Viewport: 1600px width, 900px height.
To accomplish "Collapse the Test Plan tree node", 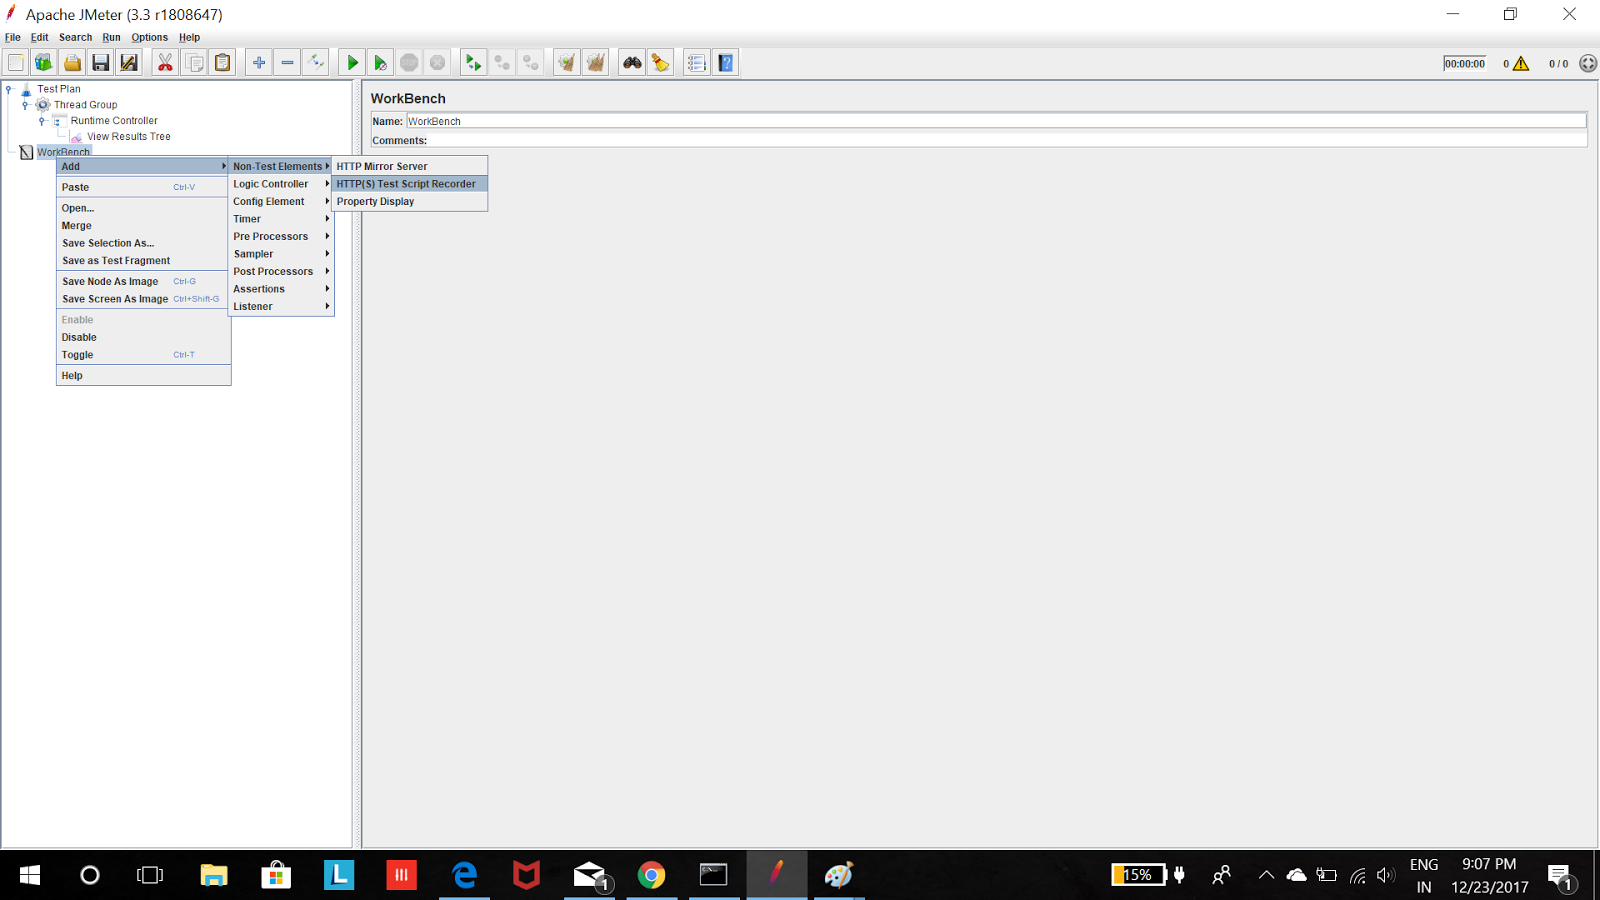I will click(x=10, y=88).
